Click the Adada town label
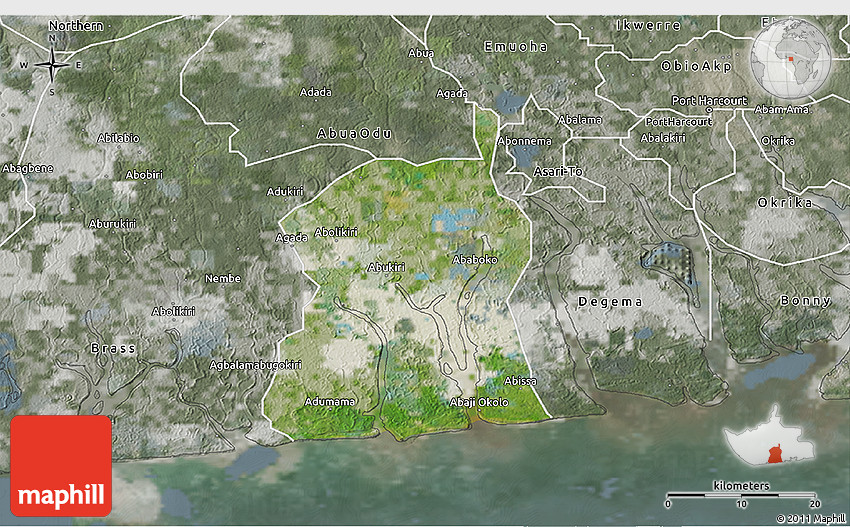This screenshot has height=527, width=850. pos(315,92)
